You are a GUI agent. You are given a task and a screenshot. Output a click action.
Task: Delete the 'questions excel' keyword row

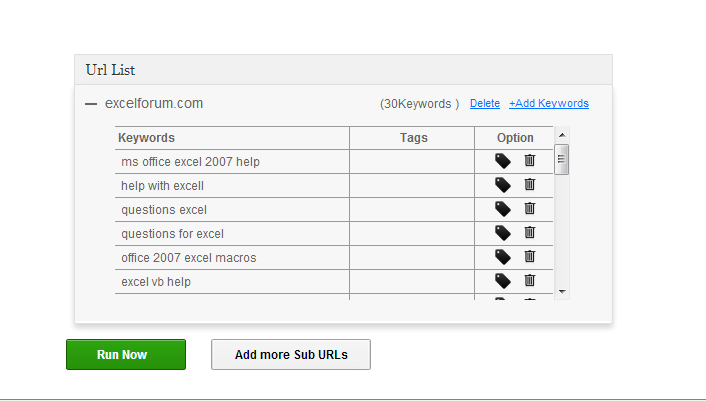[530, 208]
